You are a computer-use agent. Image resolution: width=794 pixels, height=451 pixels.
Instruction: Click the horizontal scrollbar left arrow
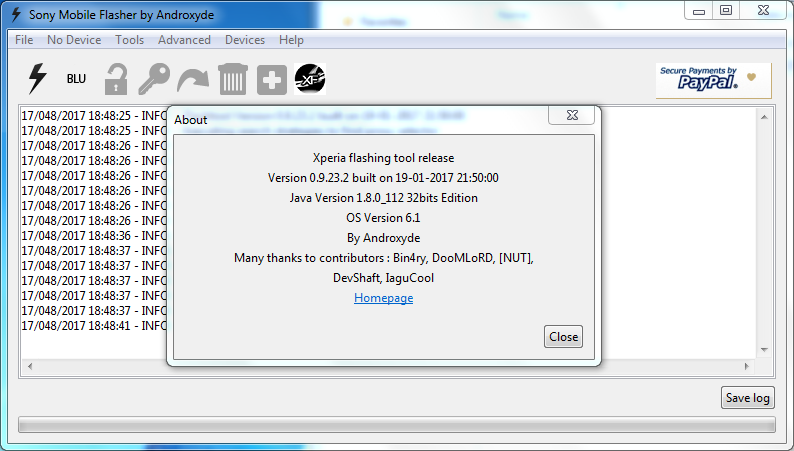30,366
